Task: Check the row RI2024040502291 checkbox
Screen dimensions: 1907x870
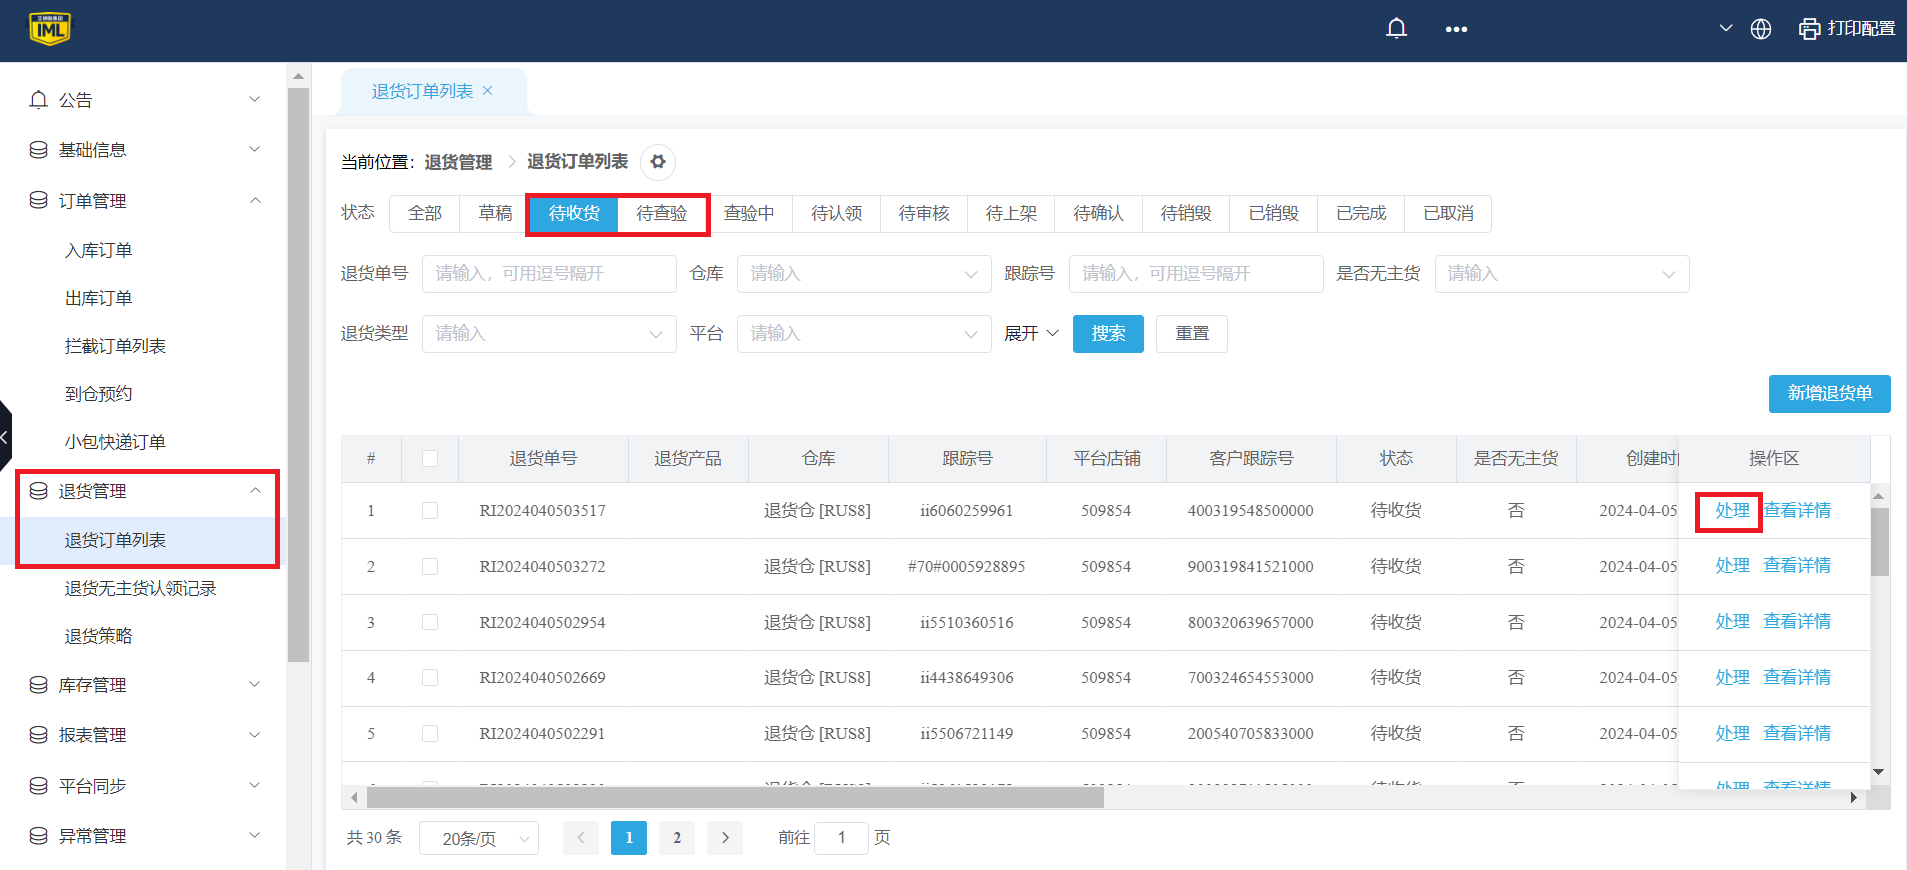Action: pyautogui.click(x=430, y=733)
